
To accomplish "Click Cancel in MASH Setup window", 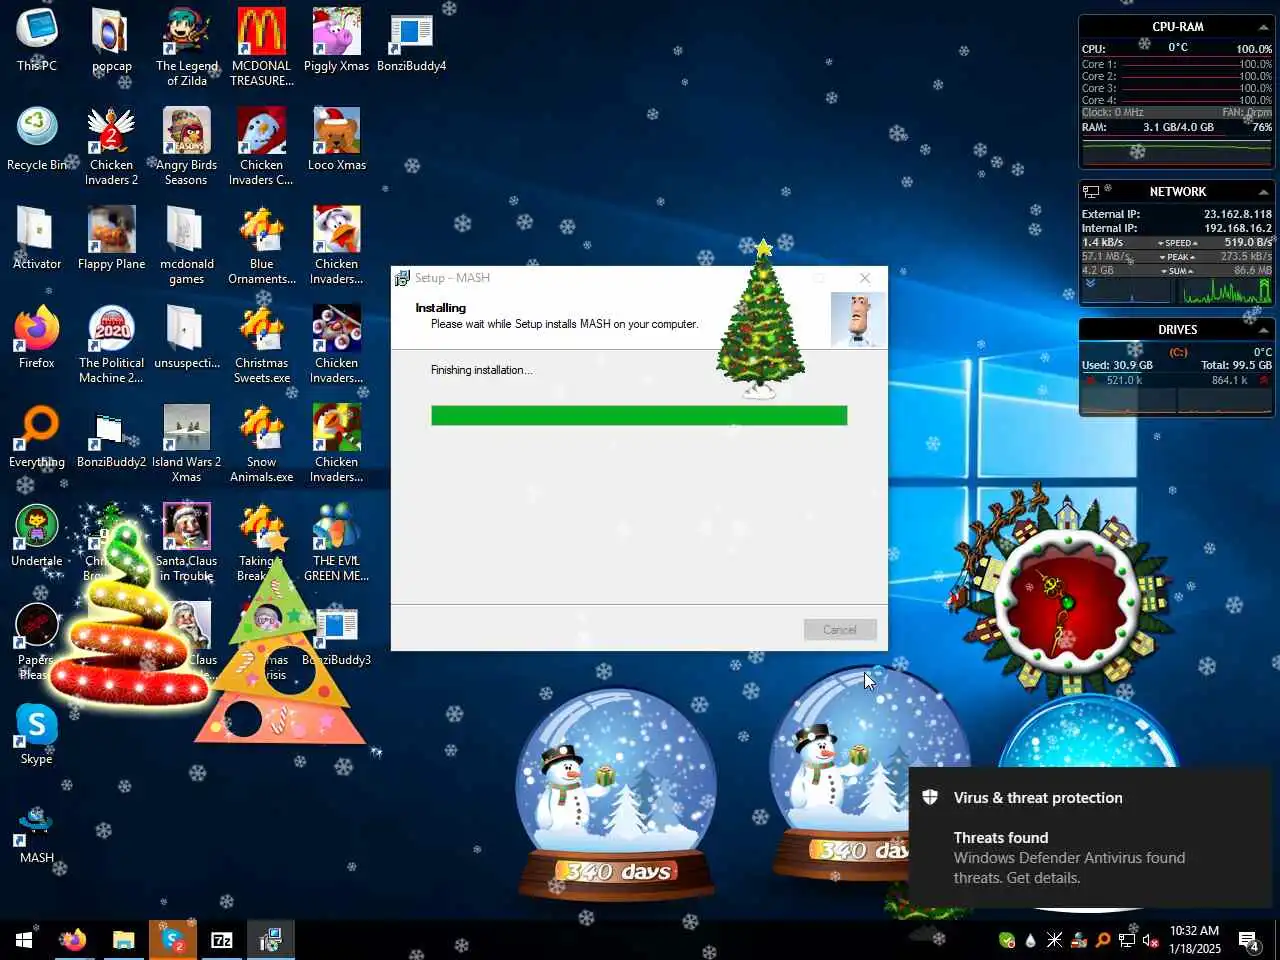I will click(x=840, y=629).
